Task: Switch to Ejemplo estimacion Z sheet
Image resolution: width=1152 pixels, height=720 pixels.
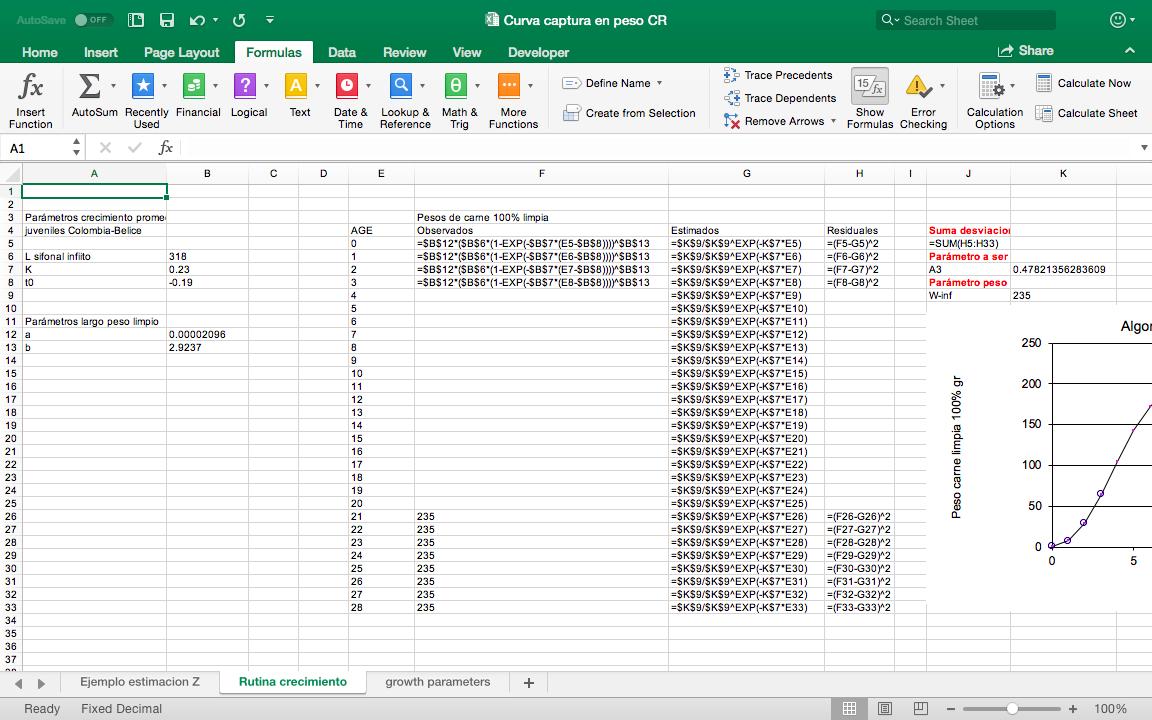Action: (x=140, y=682)
